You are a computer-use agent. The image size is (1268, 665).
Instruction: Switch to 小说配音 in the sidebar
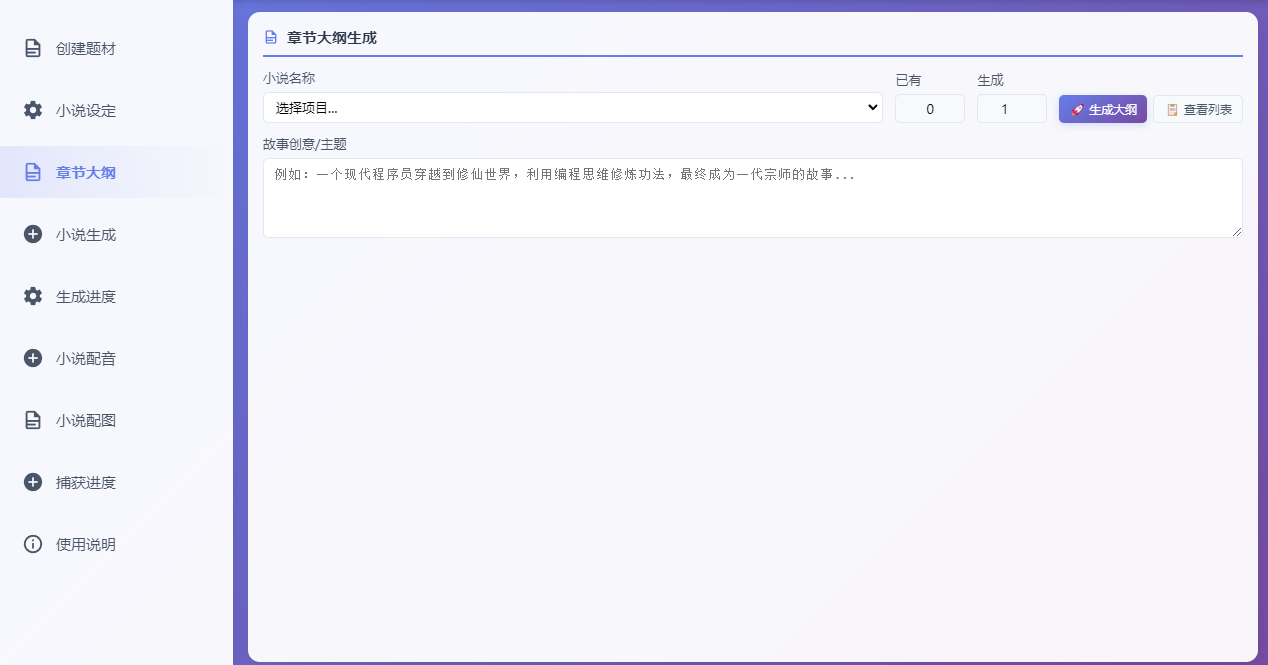86,358
